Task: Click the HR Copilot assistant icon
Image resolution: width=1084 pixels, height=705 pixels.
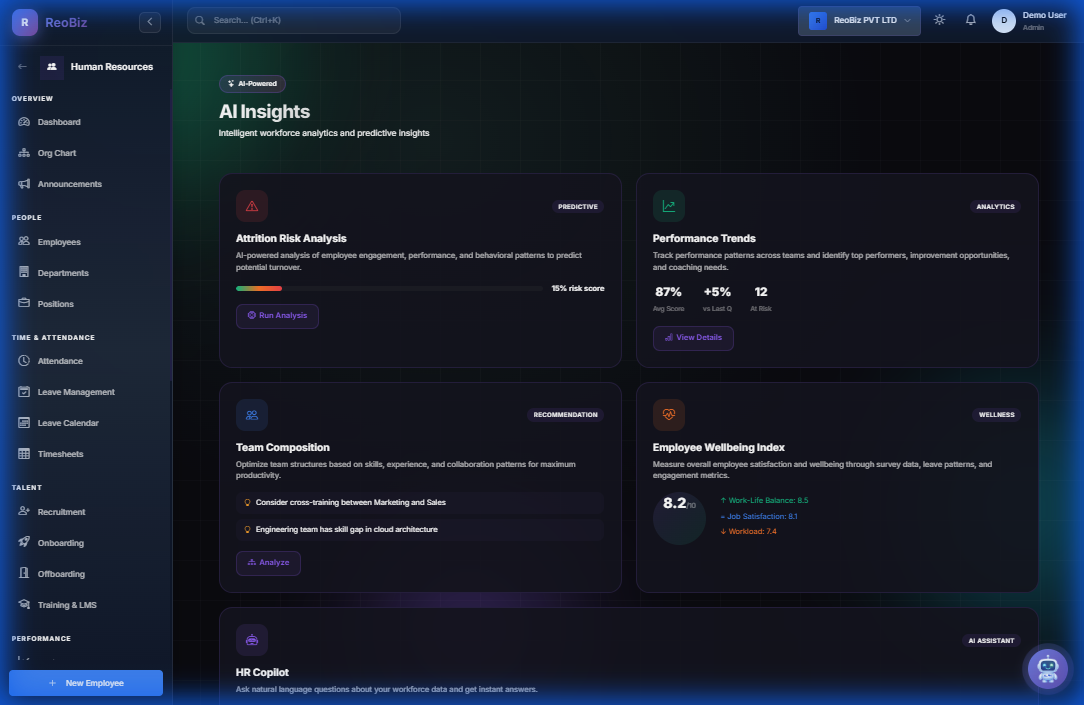Action: (251, 640)
